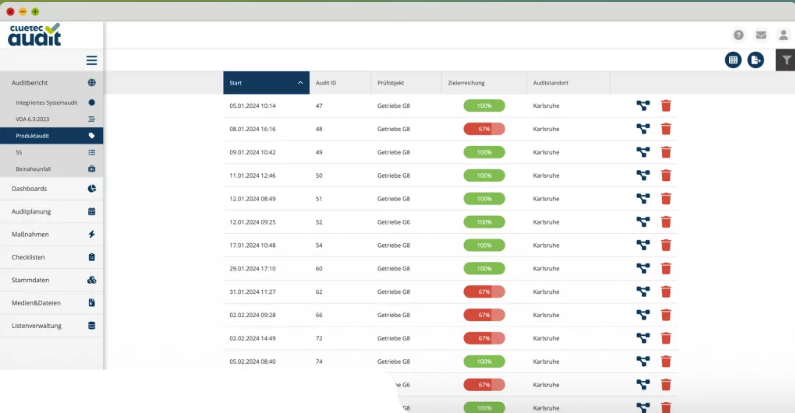The image size is (795, 413).
Task: Select row with start 29.01.2024 17:10
Action: (450, 269)
